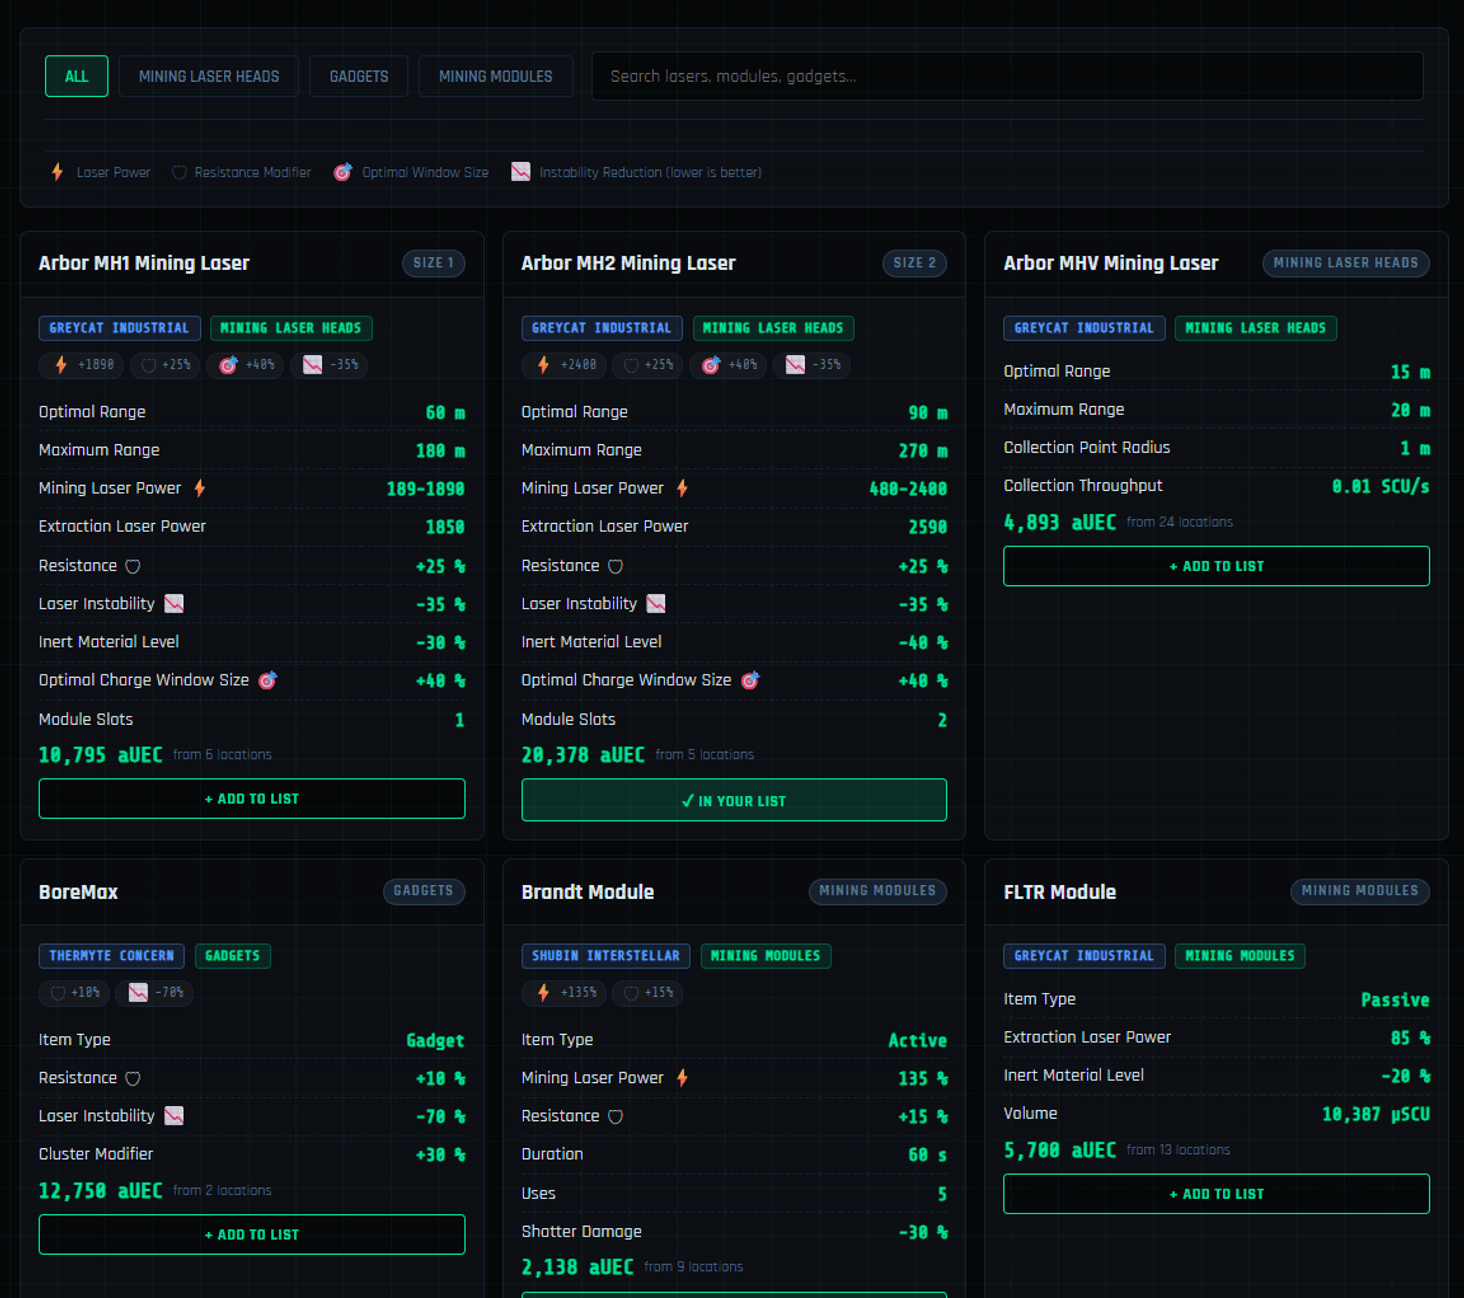Click 'from 24 locations' on Arbor MHV
Image resolution: width=1464 pixels, height=1298 pixels.
click(x=1180, y=522)
